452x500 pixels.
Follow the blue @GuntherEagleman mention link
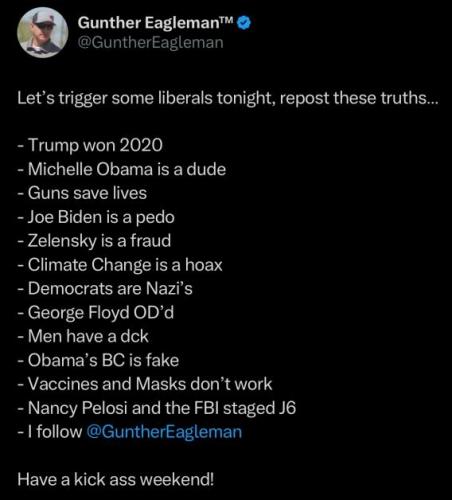point(164,432)
